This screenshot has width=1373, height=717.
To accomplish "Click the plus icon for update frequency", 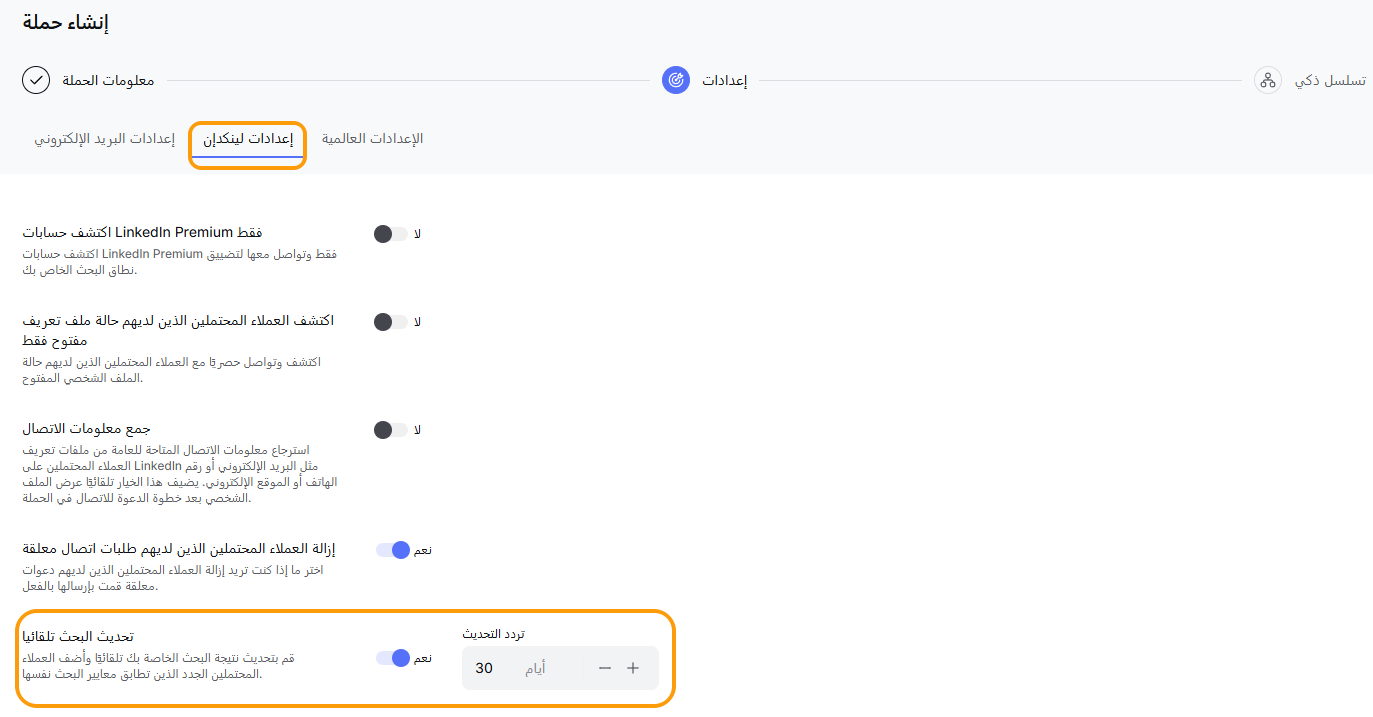I will coord(633,668).
